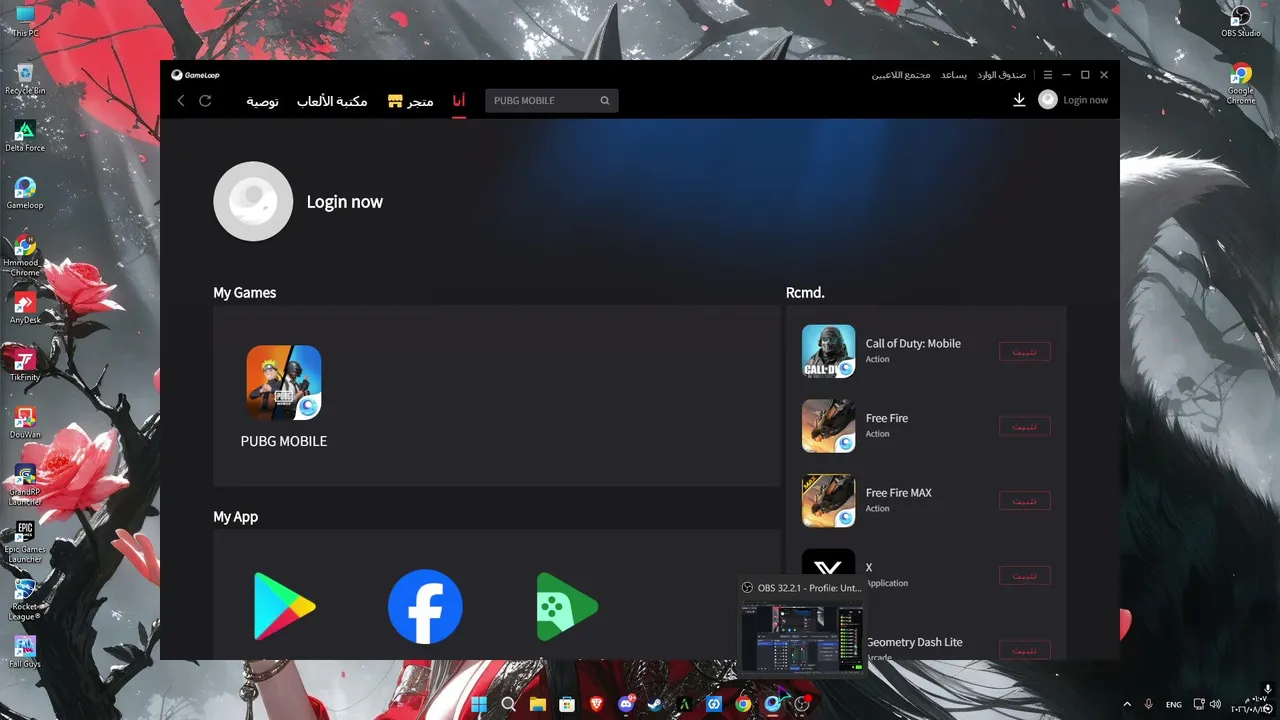
Task: Open OBS Studio desktop shortcut
Action: tap(1241, 20)
